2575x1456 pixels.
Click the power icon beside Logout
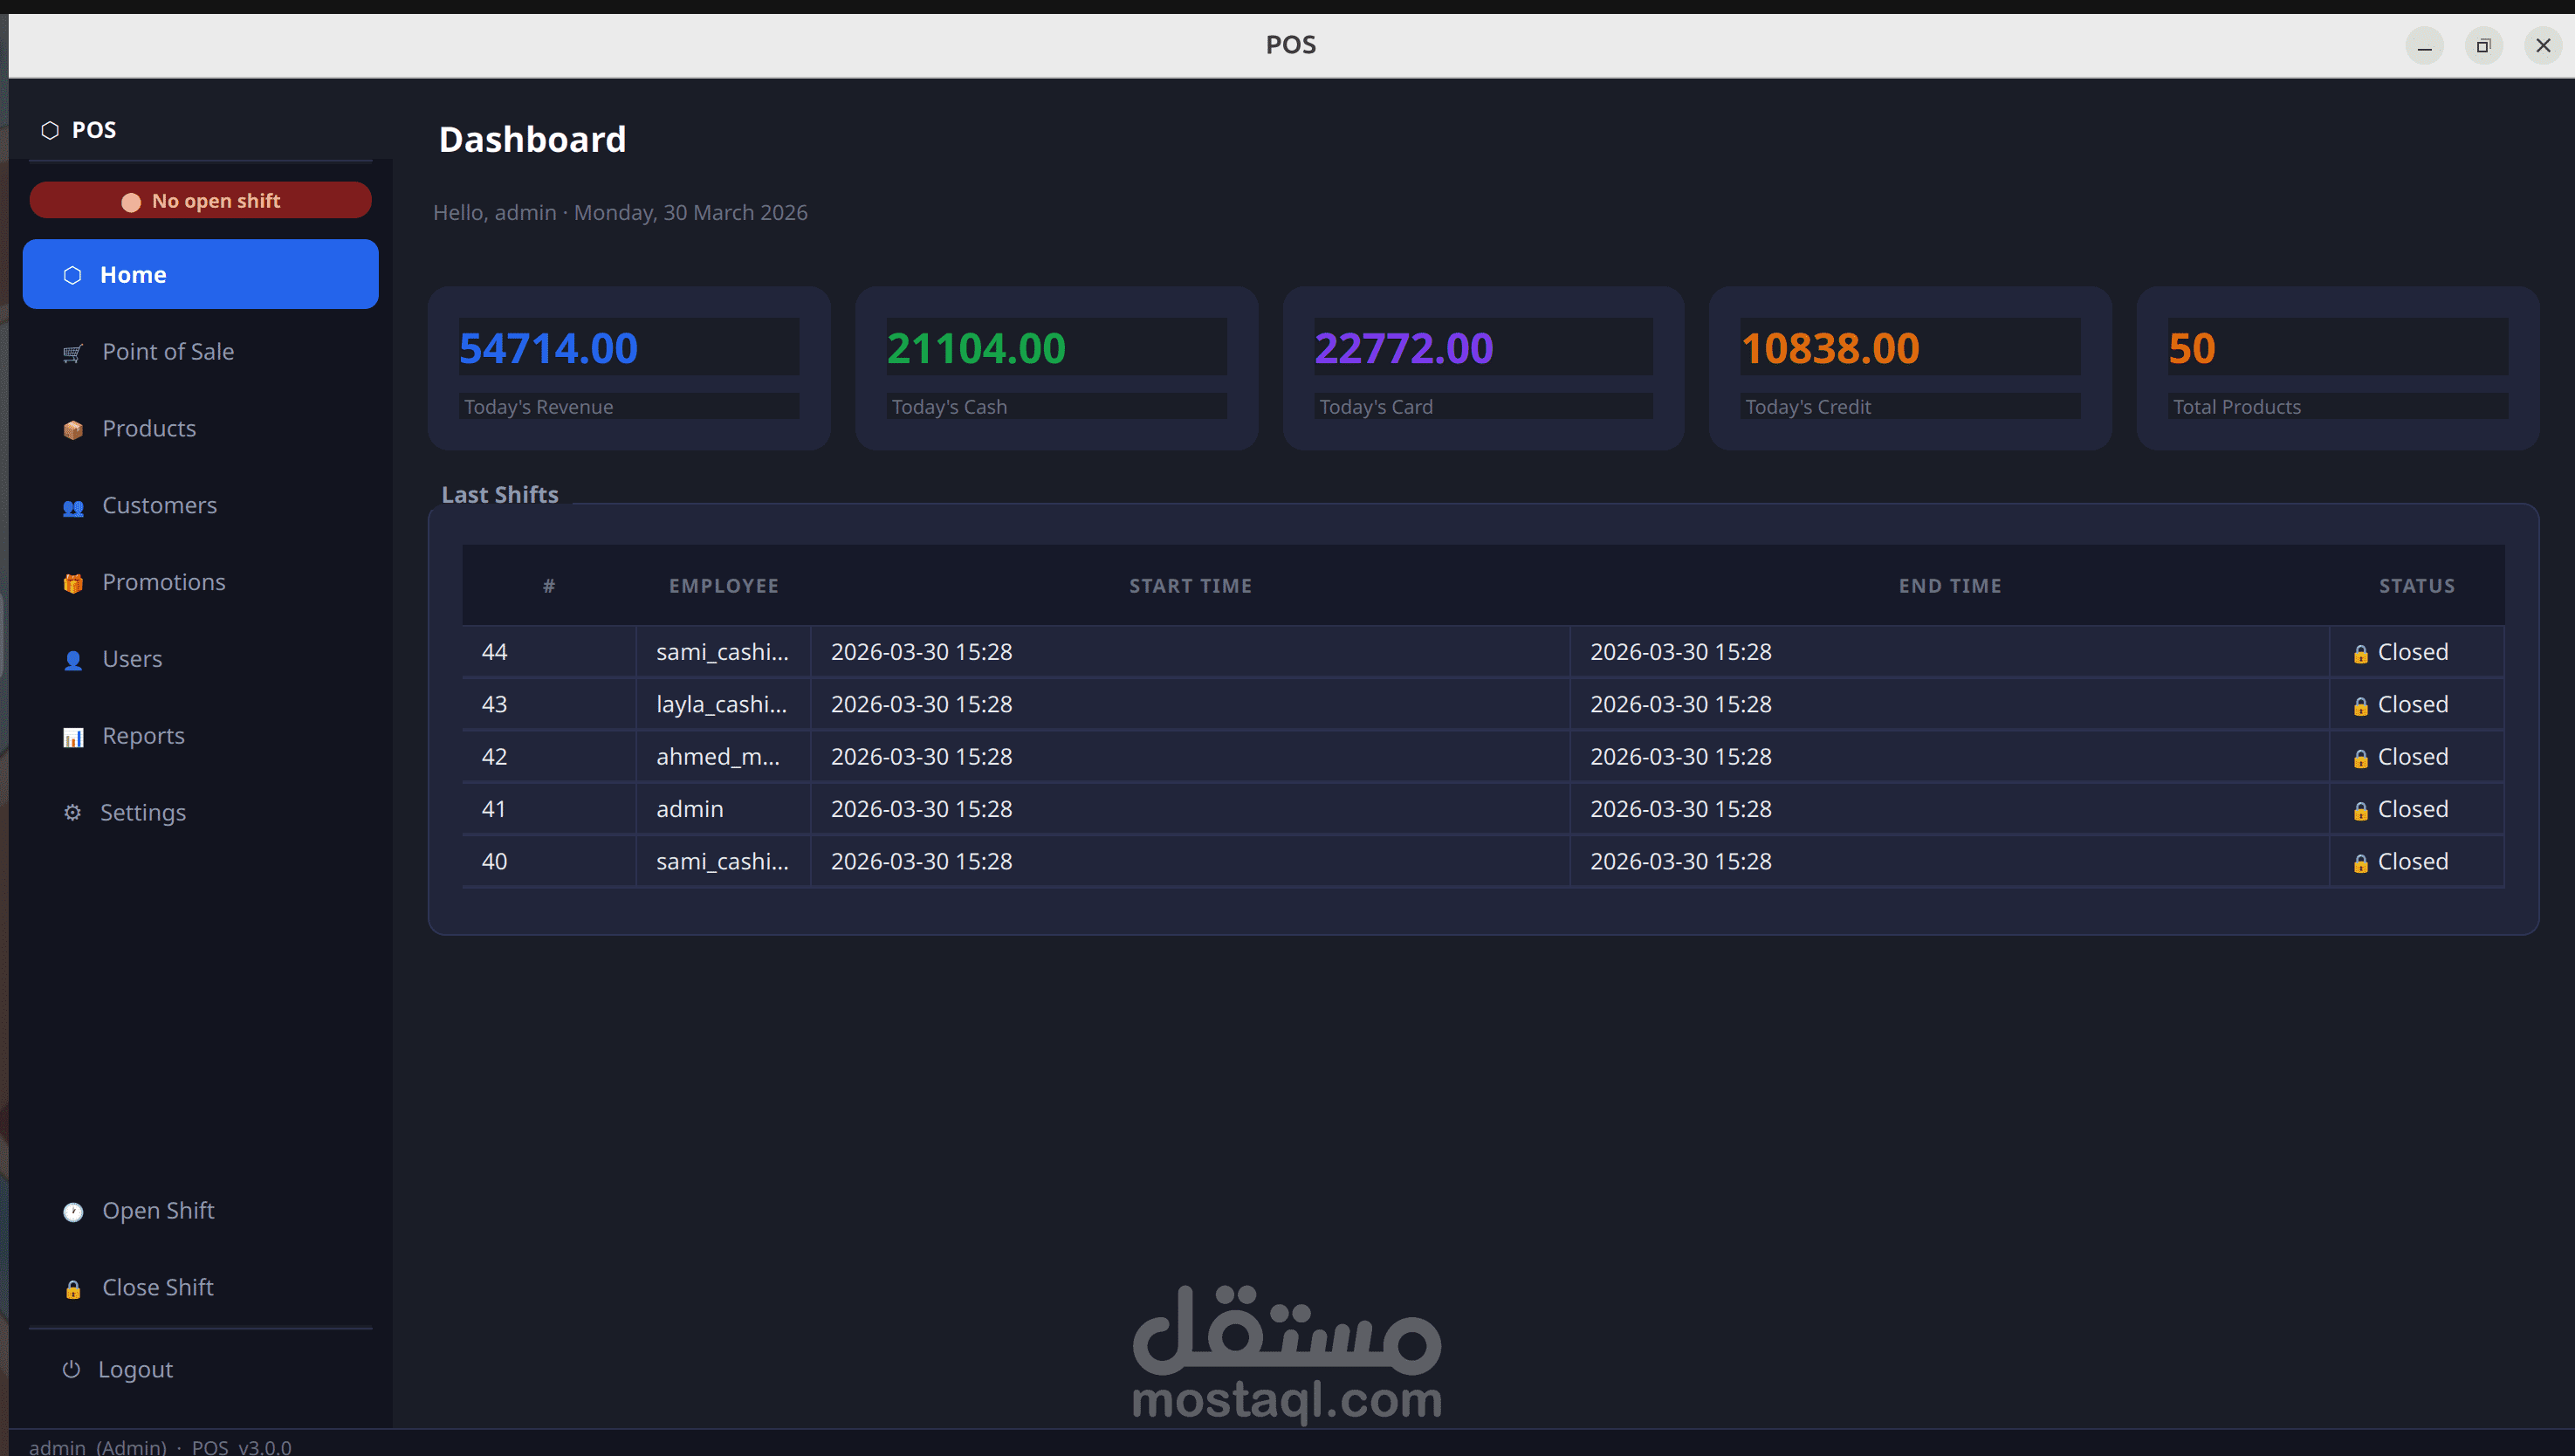71,1369
